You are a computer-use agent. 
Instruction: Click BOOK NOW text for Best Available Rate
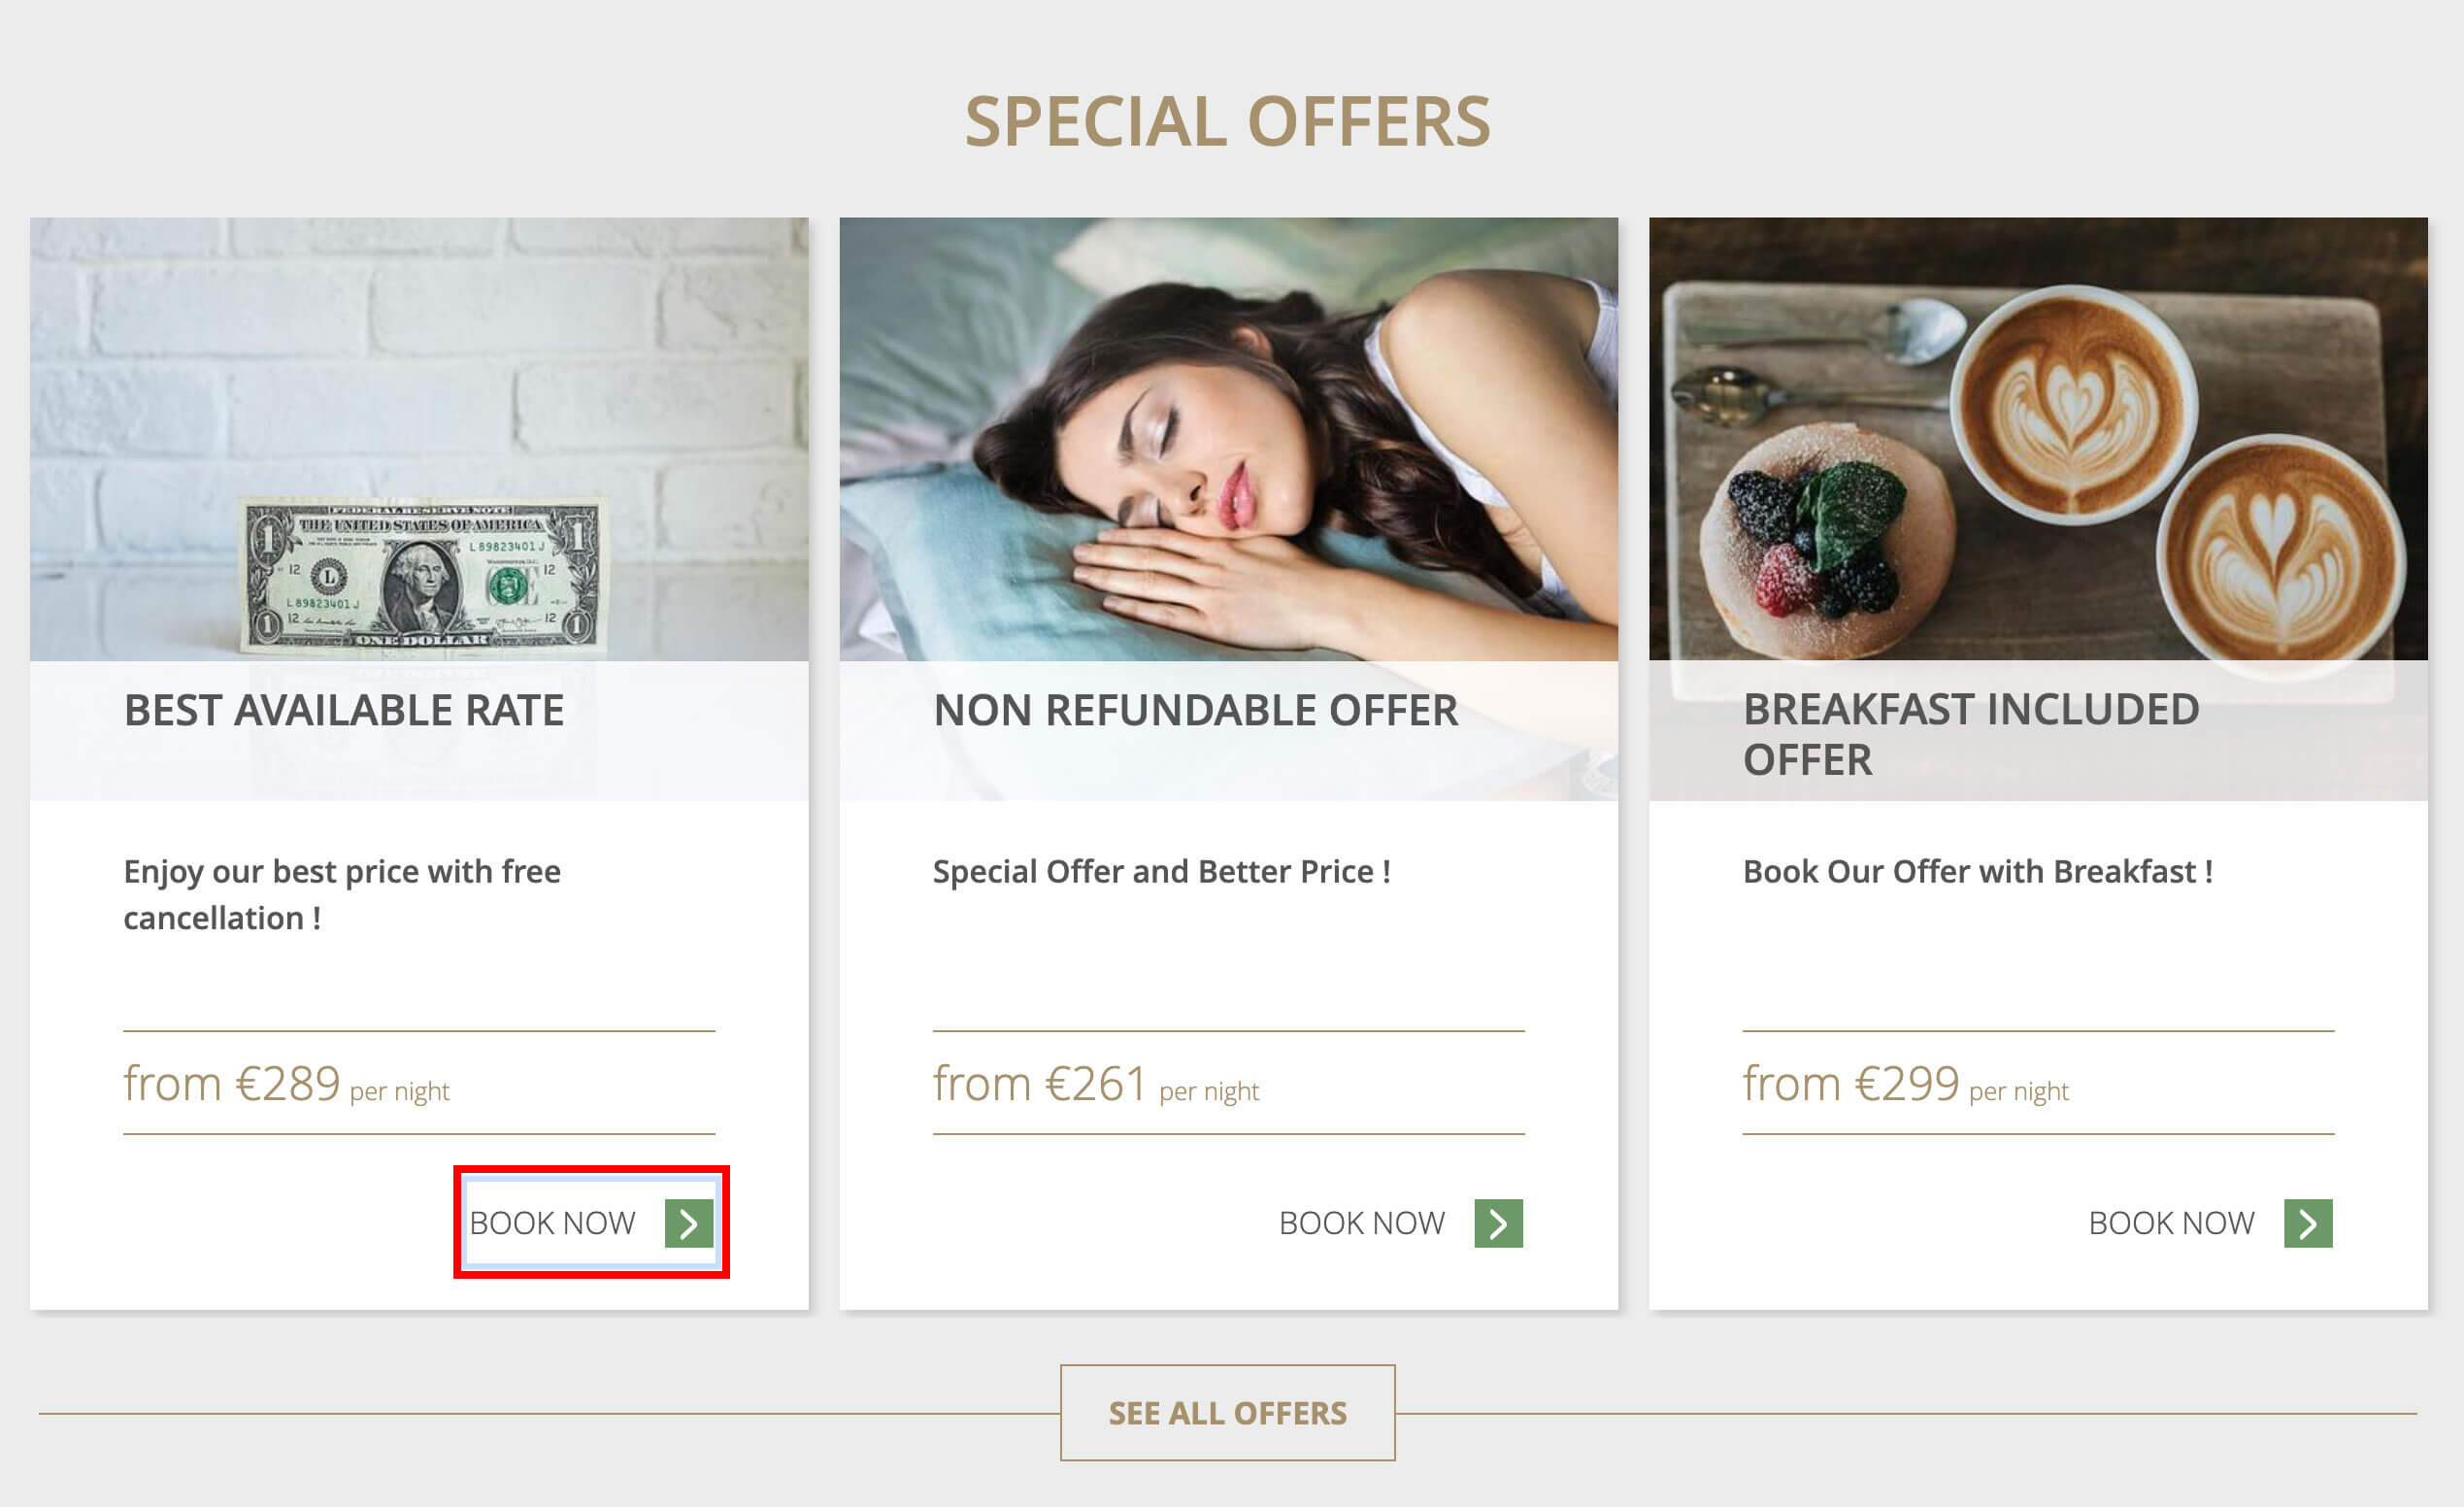pyautogui.click(x=552, y=1223)
